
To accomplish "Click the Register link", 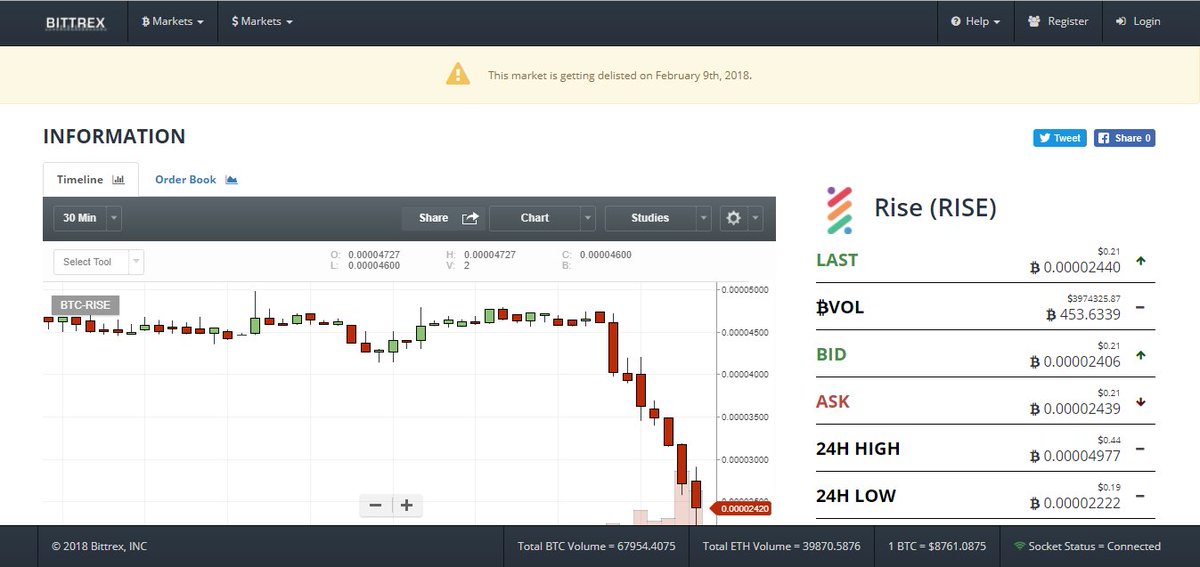I will coord(1058,21).
